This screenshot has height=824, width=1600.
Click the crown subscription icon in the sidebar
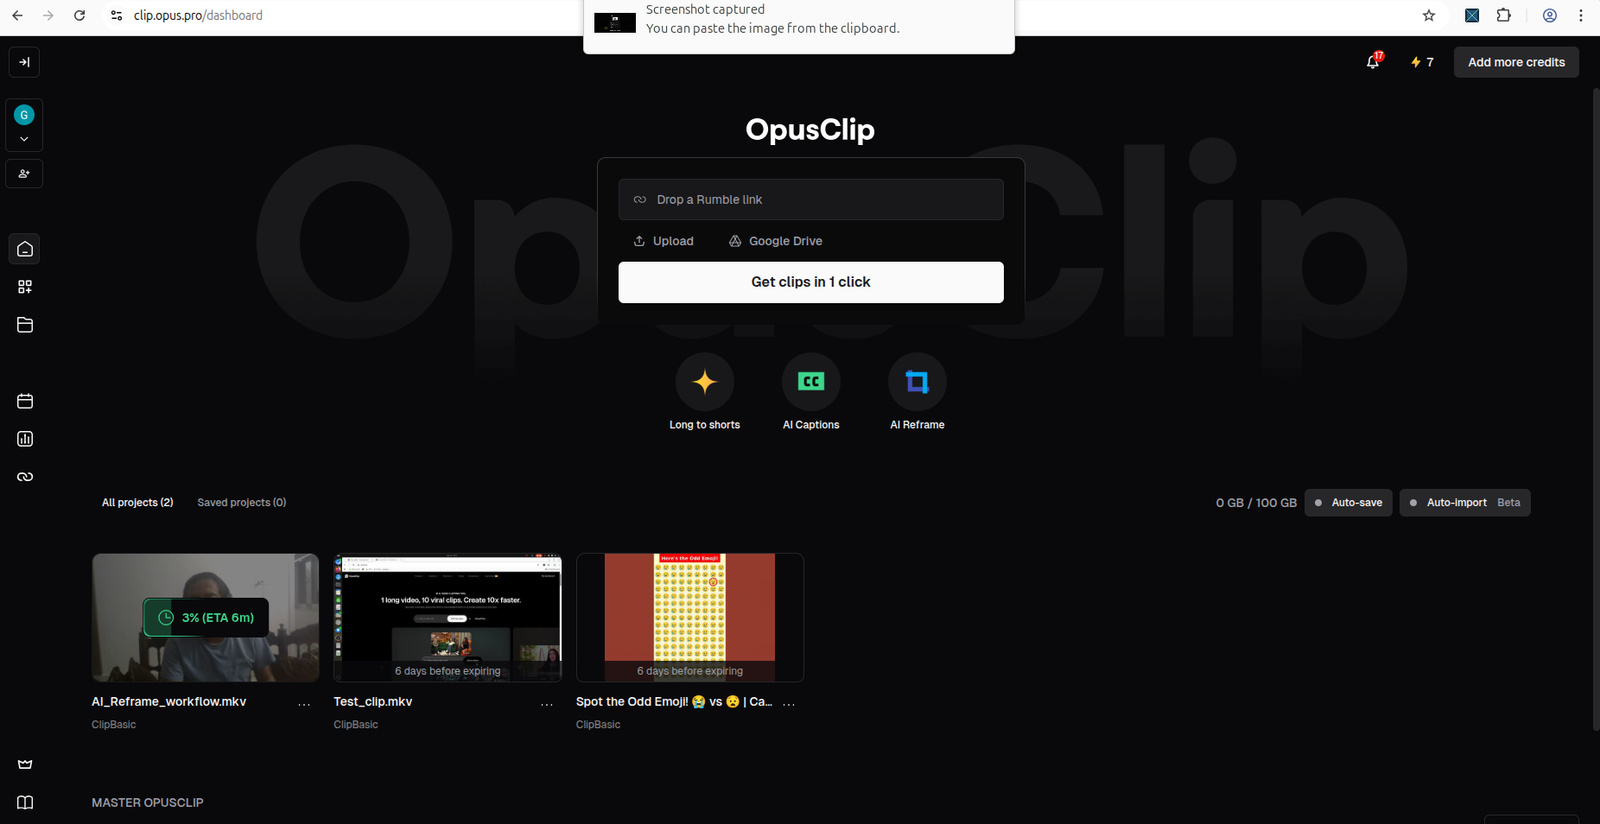pyautogui.click(x=25, y=764)
